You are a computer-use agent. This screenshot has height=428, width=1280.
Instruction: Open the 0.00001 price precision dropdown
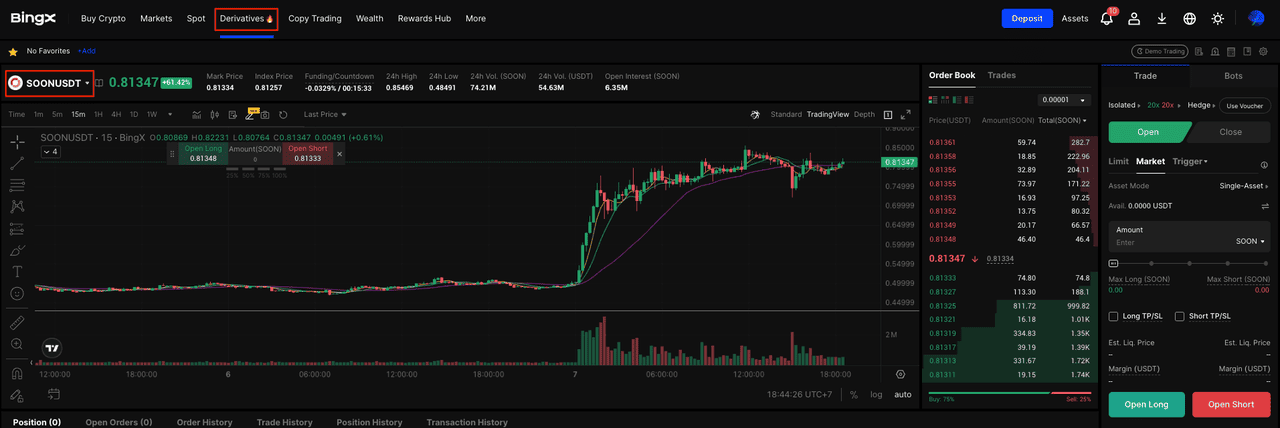1065,100
